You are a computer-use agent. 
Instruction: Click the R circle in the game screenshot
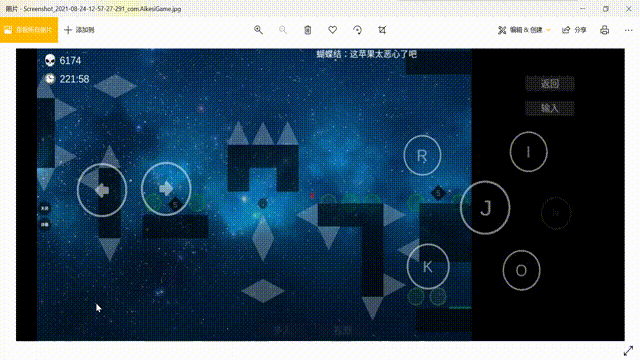point(422,156)
